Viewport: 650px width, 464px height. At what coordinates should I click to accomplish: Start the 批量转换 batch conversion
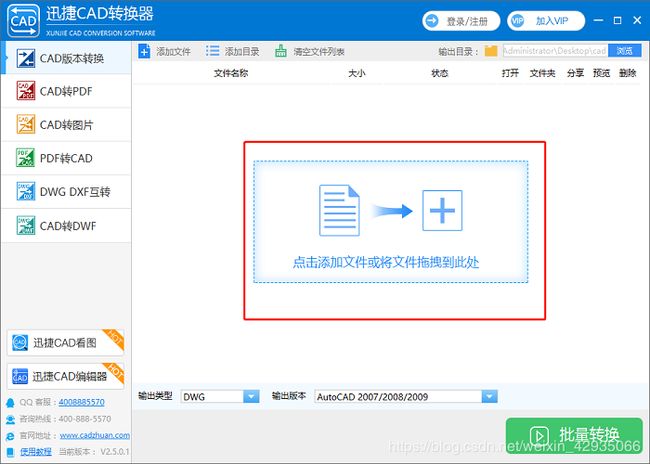tap(574, 435)
